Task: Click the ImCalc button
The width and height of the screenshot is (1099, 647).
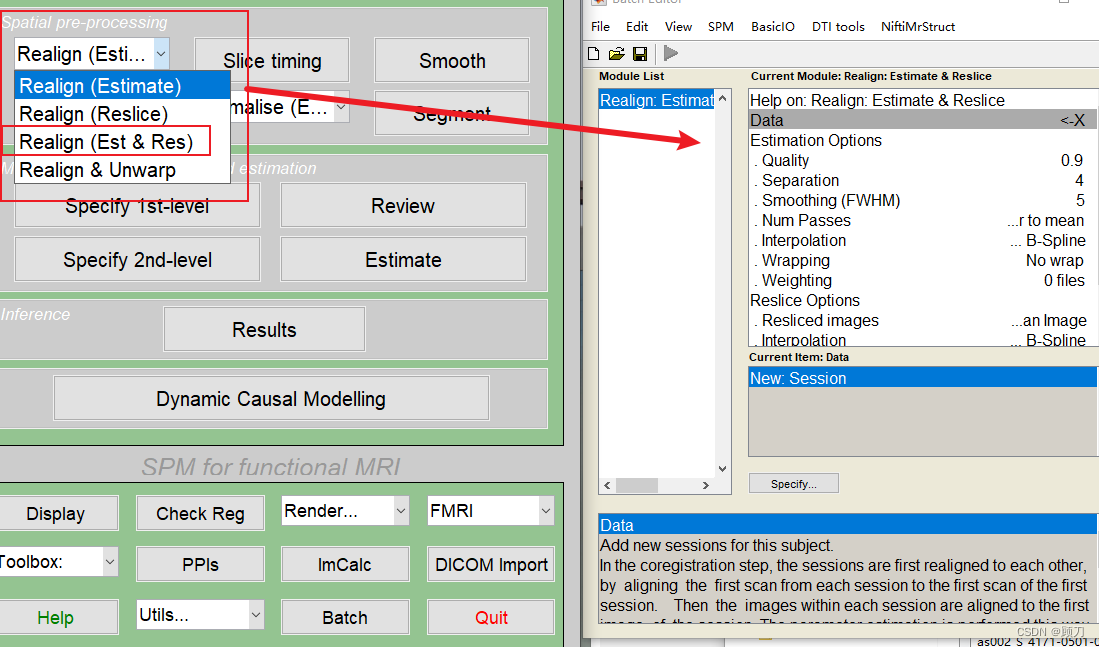Action: coord(345,564)
